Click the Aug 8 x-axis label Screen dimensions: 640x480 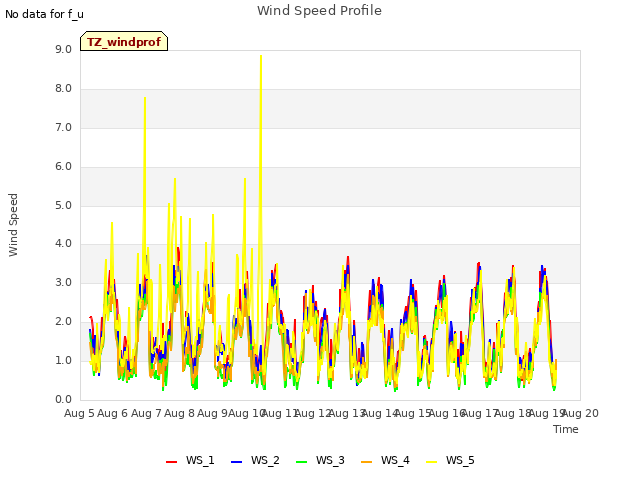(179, 413)
